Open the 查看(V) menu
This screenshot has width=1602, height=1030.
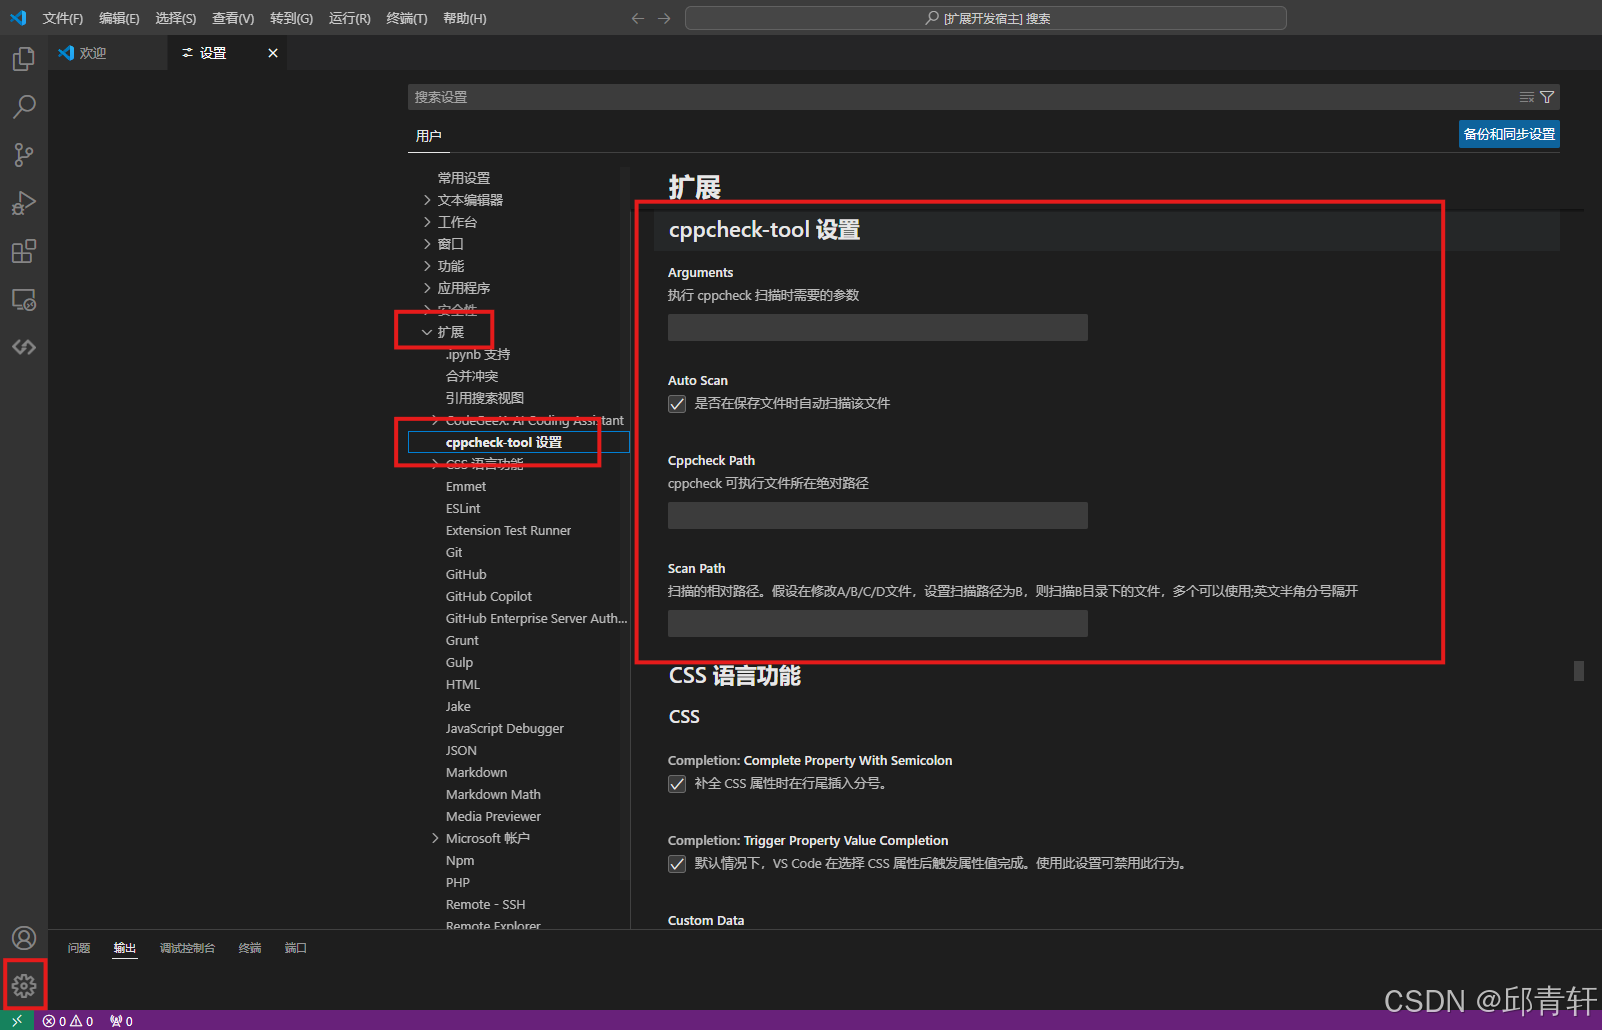pos(233,18)
